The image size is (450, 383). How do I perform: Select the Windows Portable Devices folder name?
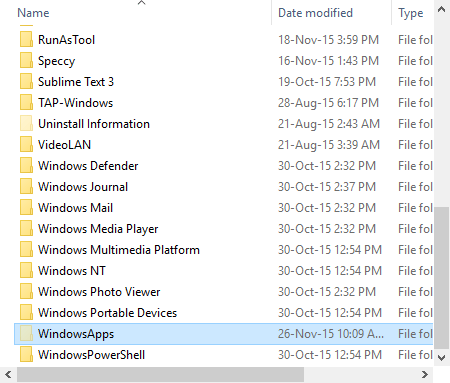point(107,313)
